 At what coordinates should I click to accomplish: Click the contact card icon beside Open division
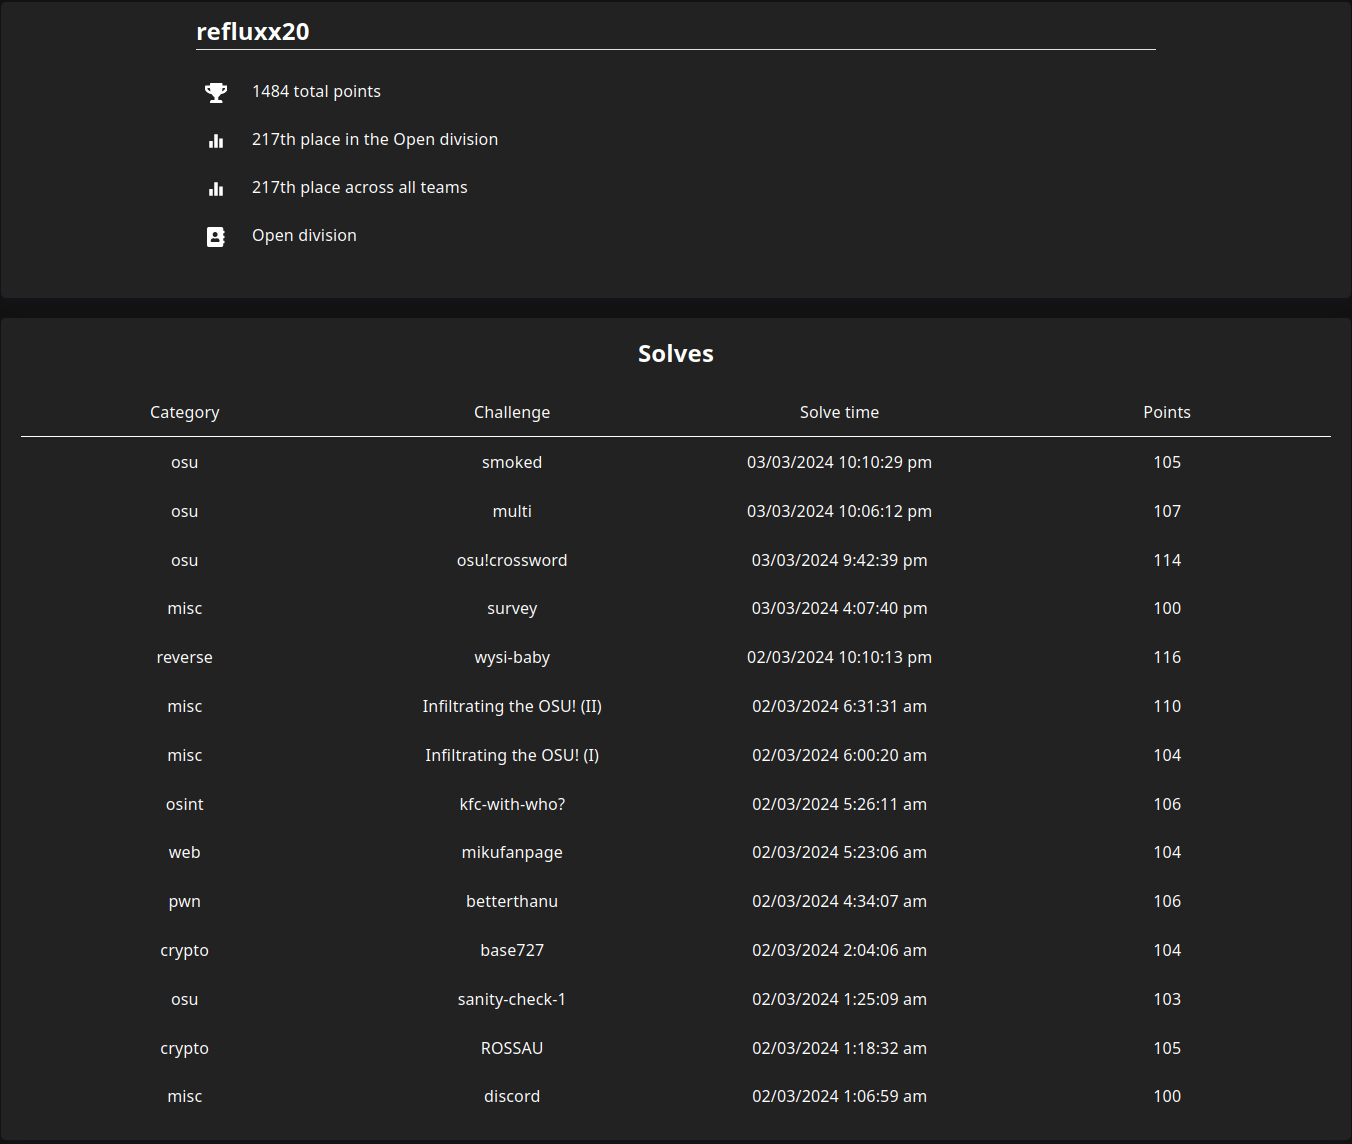coord(216,237)
